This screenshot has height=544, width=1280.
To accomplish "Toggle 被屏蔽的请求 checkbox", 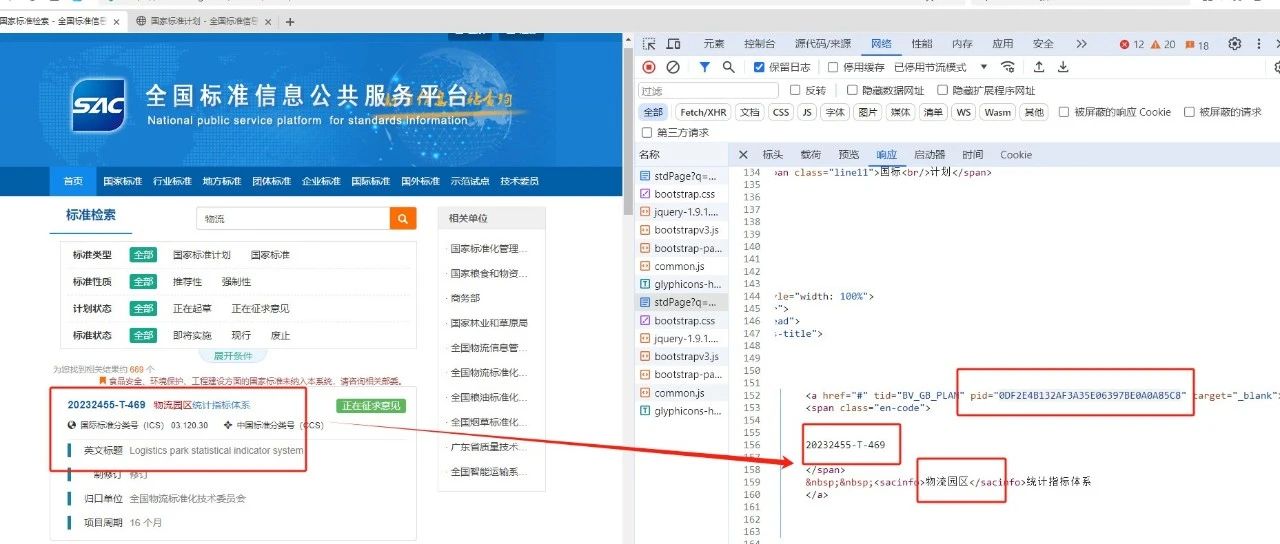I will (x=1189, y=112).
